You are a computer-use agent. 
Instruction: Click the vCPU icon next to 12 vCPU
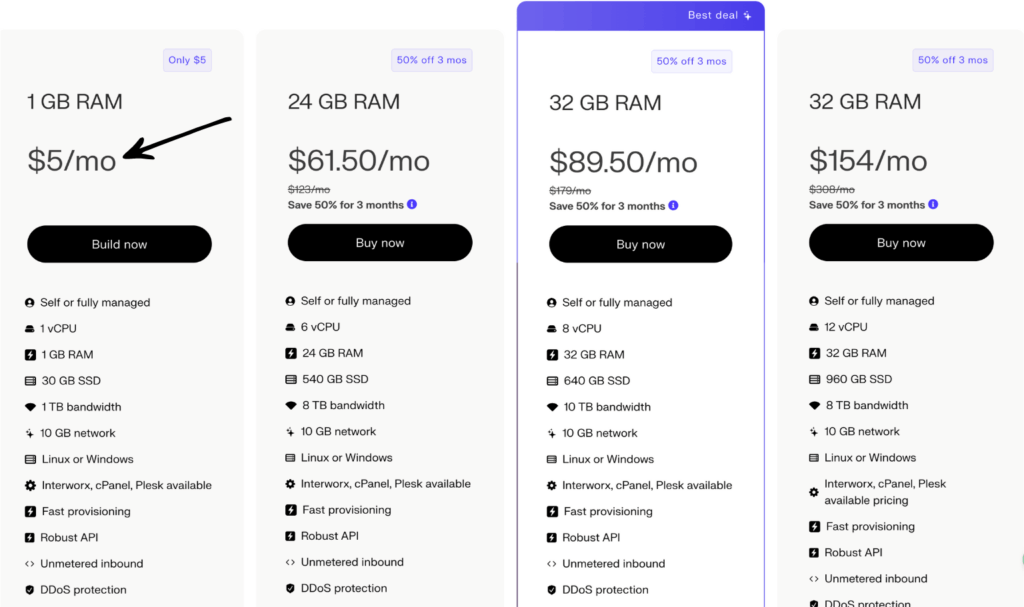coord(815,327)
